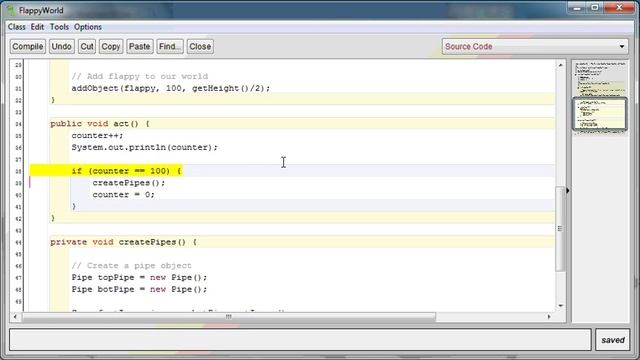This screenshot has width=640, height=360.
Task: Click the Undo button
Action: click(x=61, y=47)
